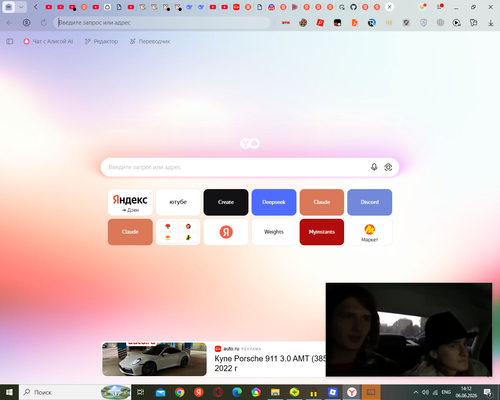The image size is (500, 400).
Task: Open the Переводчик translator
Action: [150, 41]
